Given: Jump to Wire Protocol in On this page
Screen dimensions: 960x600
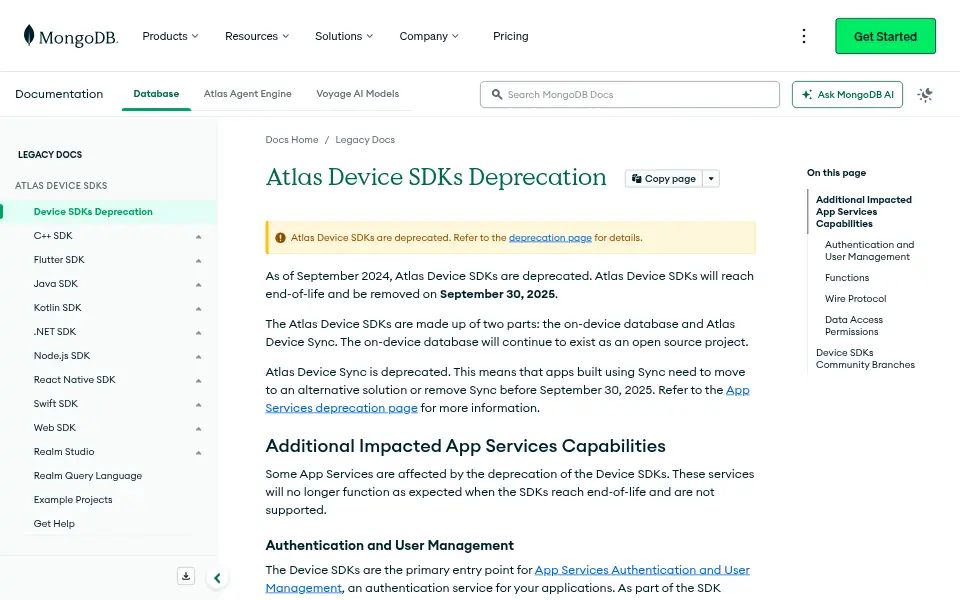Looking at the screenshot, I should click(x=855, y=298).
